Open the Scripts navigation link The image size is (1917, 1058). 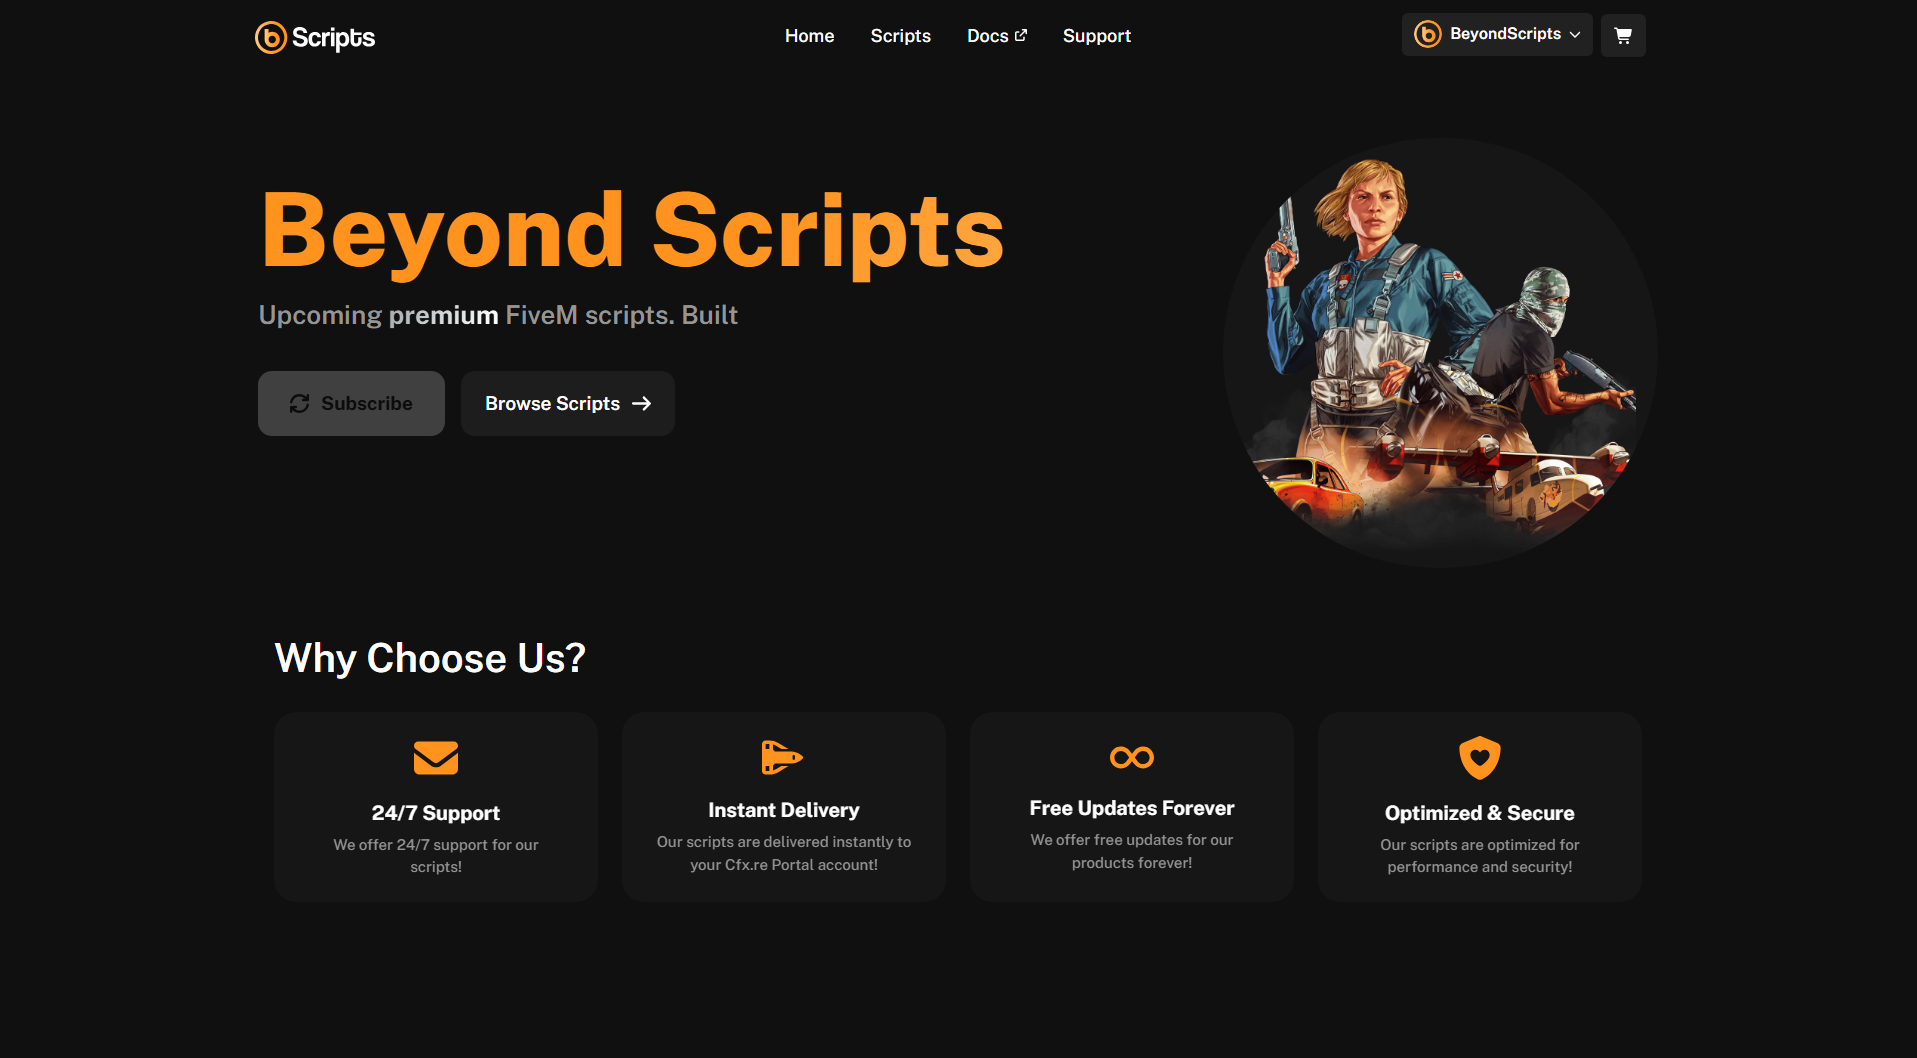pyautogui.click(x=900, y=36)
